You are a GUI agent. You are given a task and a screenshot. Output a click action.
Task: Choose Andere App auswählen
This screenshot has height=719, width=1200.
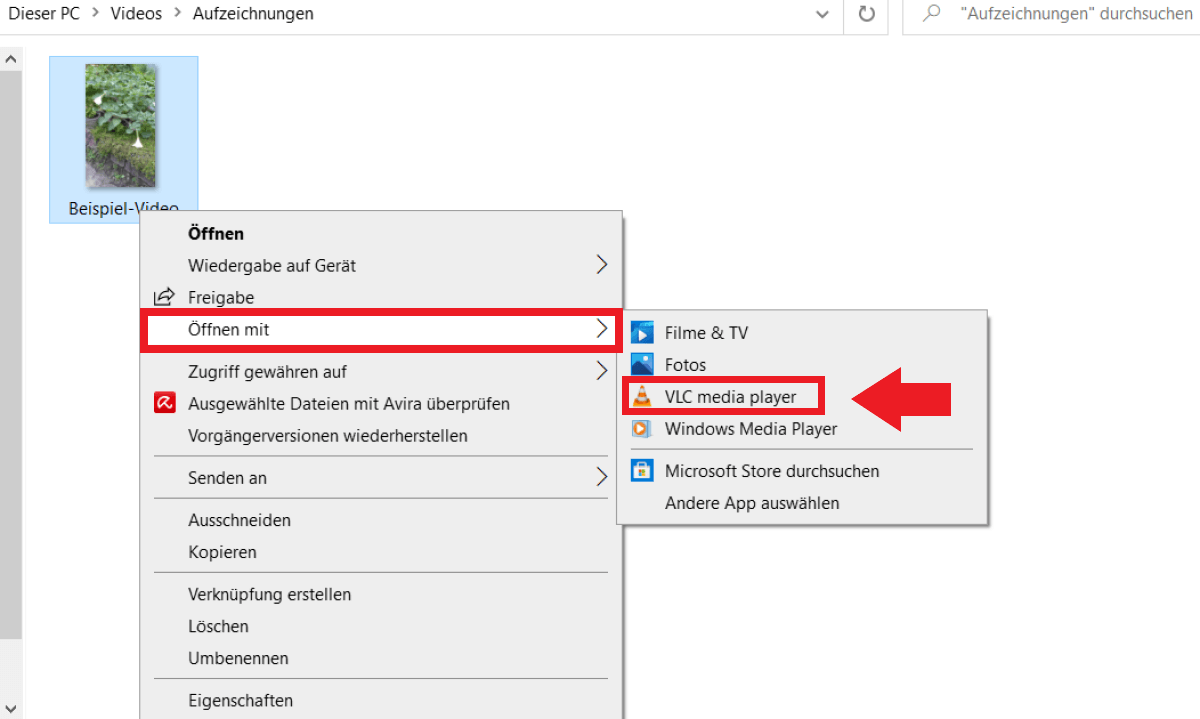tap(802, 503)
